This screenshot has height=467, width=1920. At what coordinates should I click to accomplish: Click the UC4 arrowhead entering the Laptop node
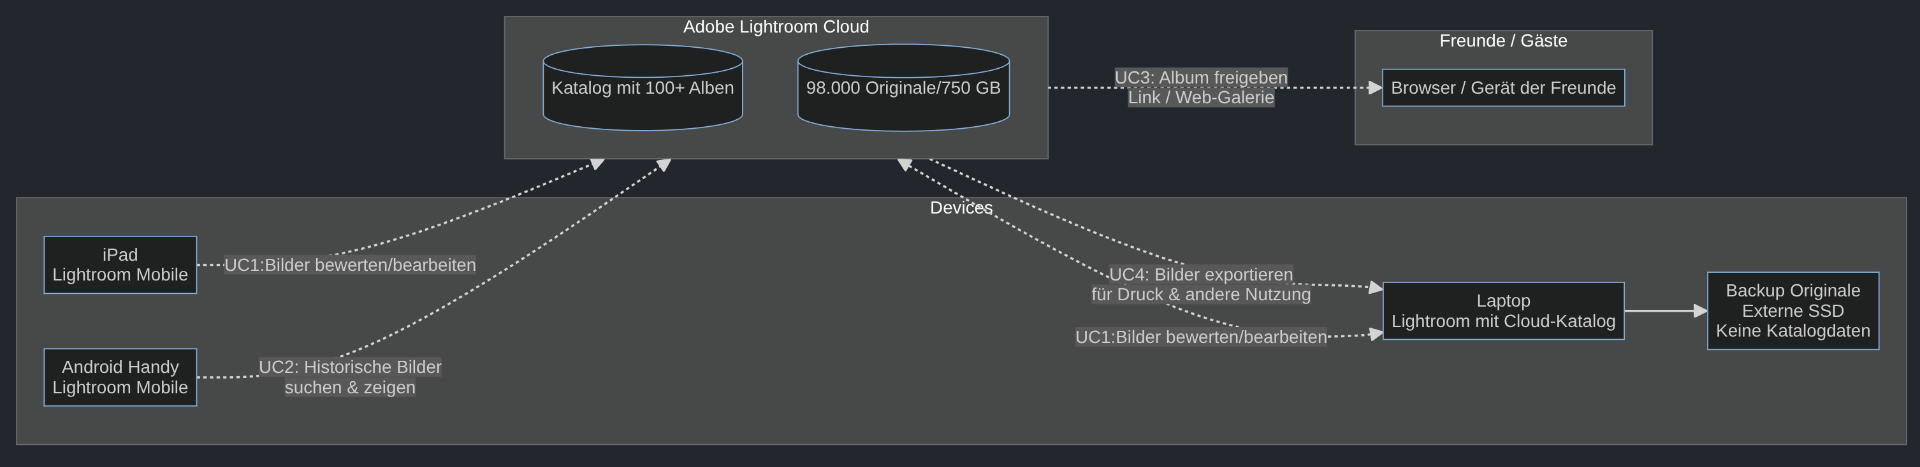coord(1376,288)
